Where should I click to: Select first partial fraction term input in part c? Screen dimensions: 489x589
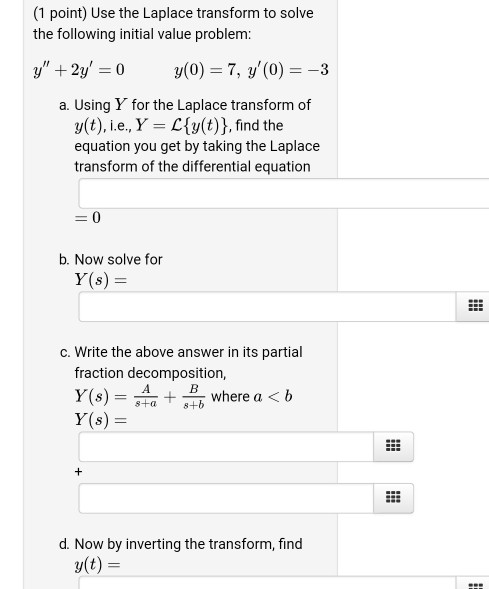pyautogui.click(x=226, y=446)
